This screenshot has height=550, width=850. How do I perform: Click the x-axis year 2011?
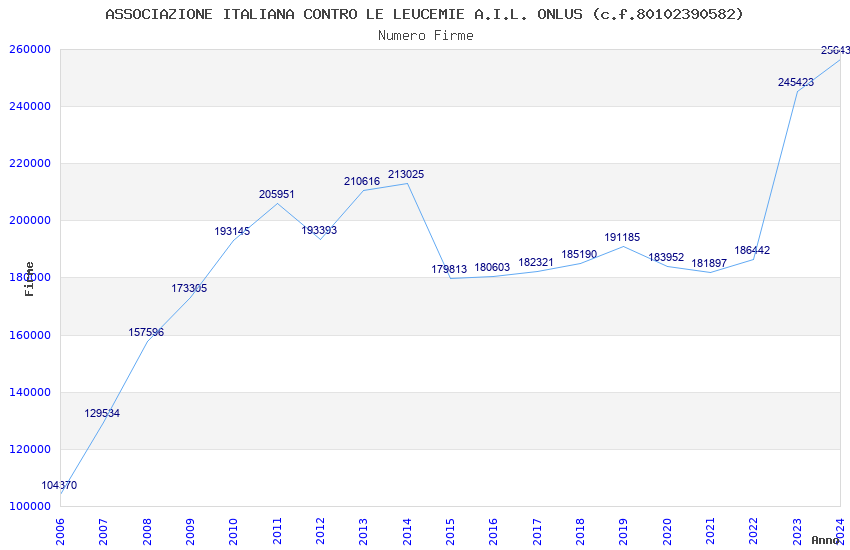(277, 532)
